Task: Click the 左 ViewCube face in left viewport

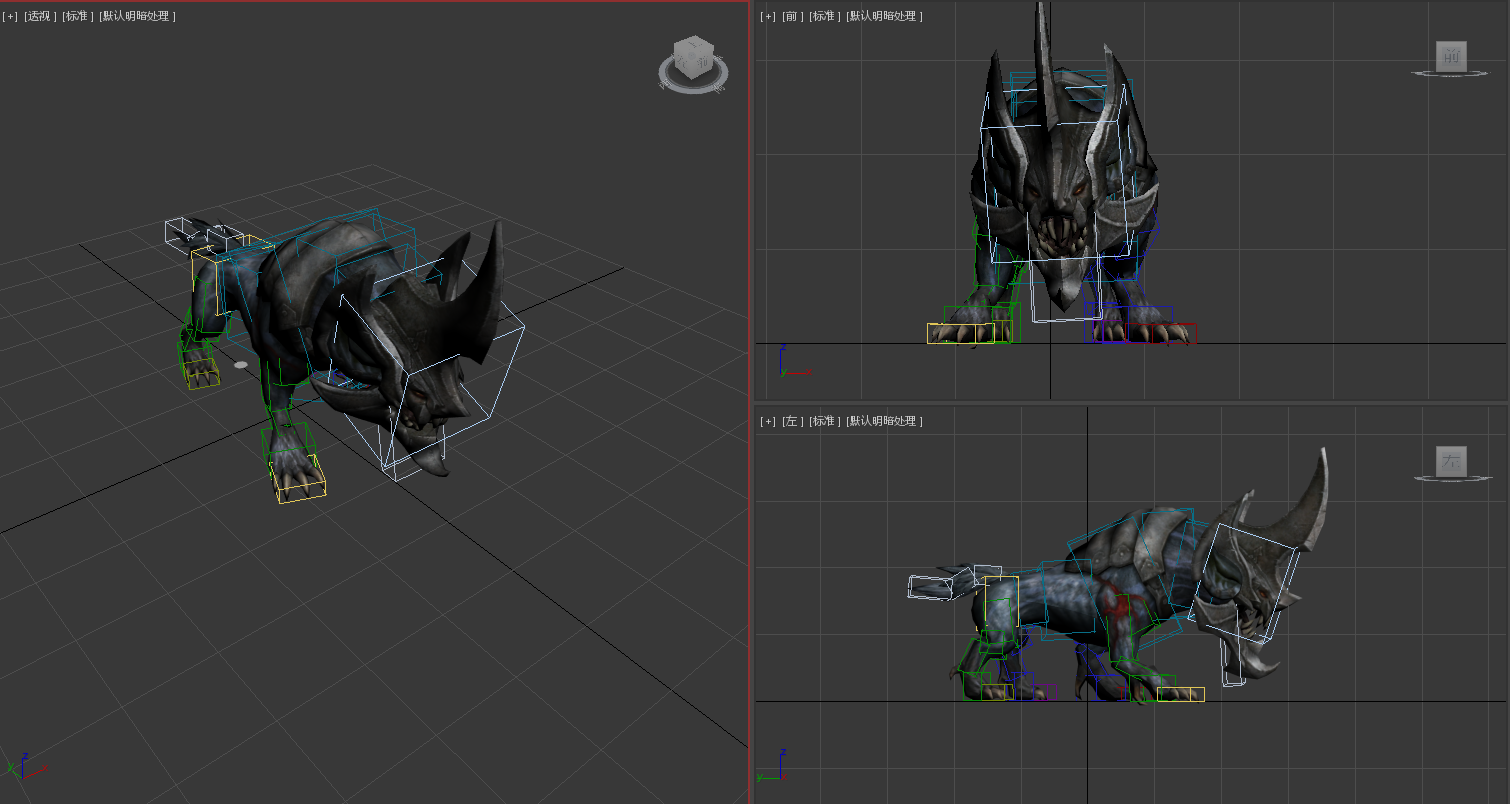Action: (1451, 461)
